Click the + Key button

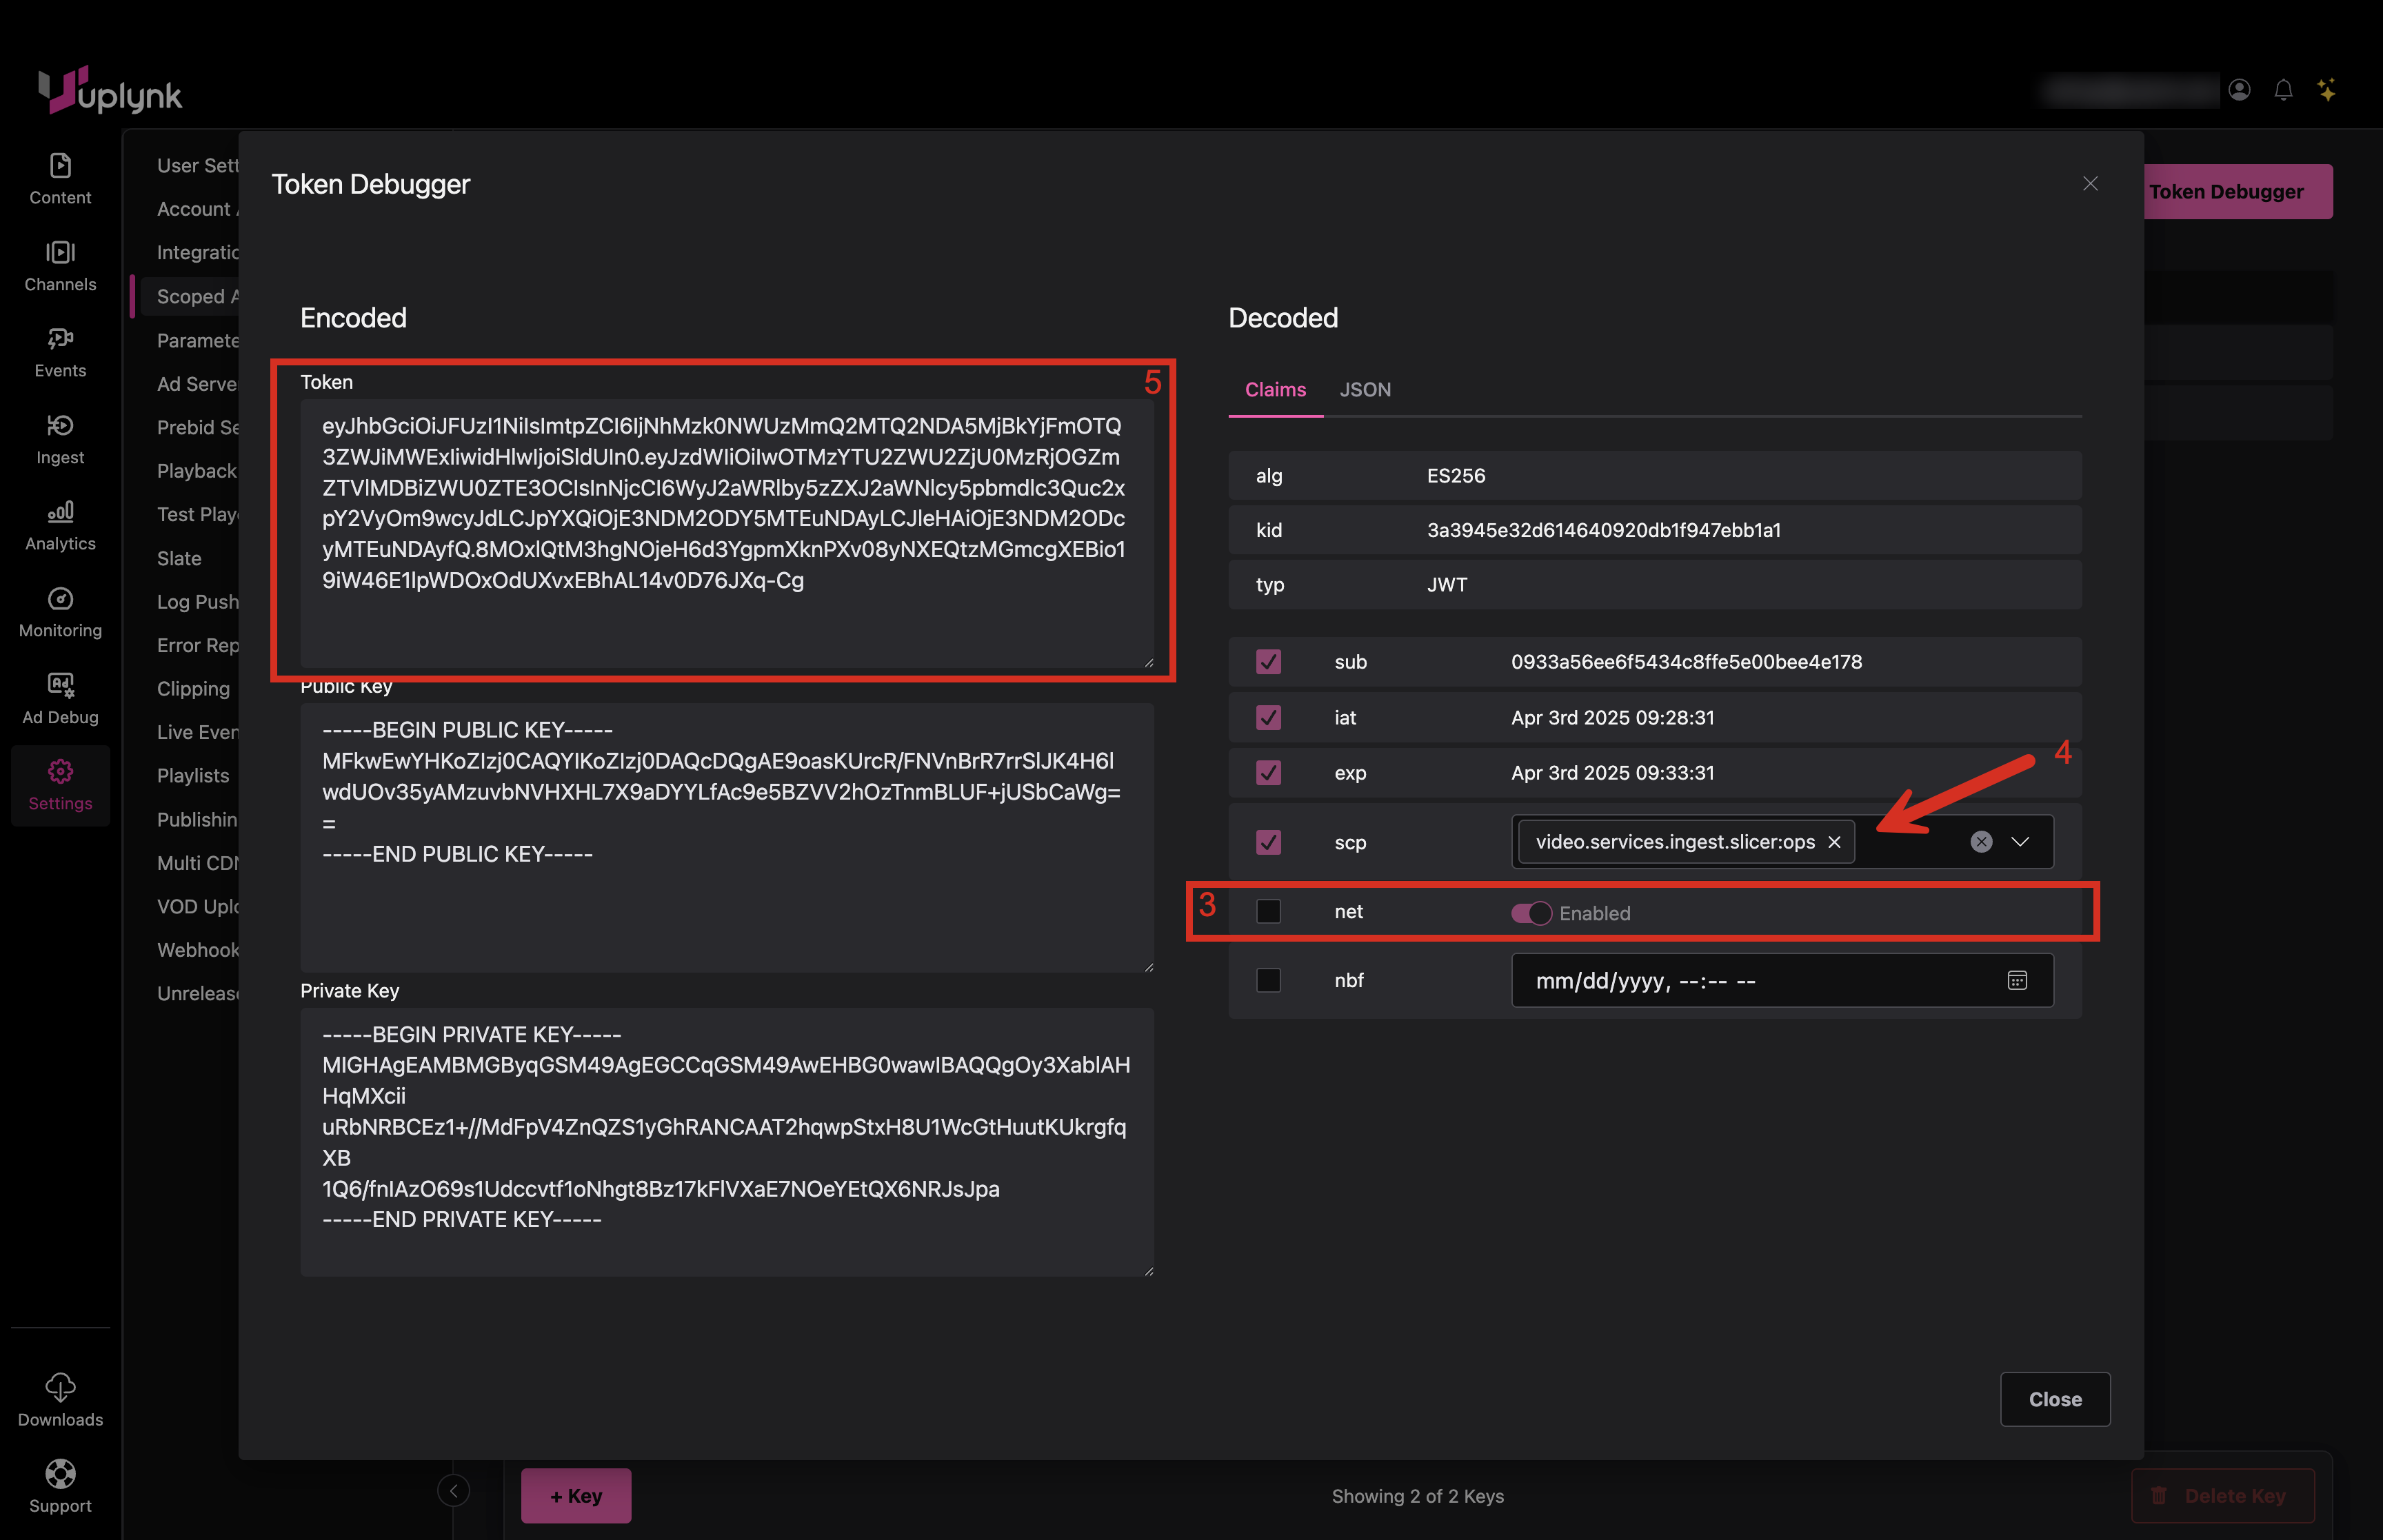(576, 1496)
